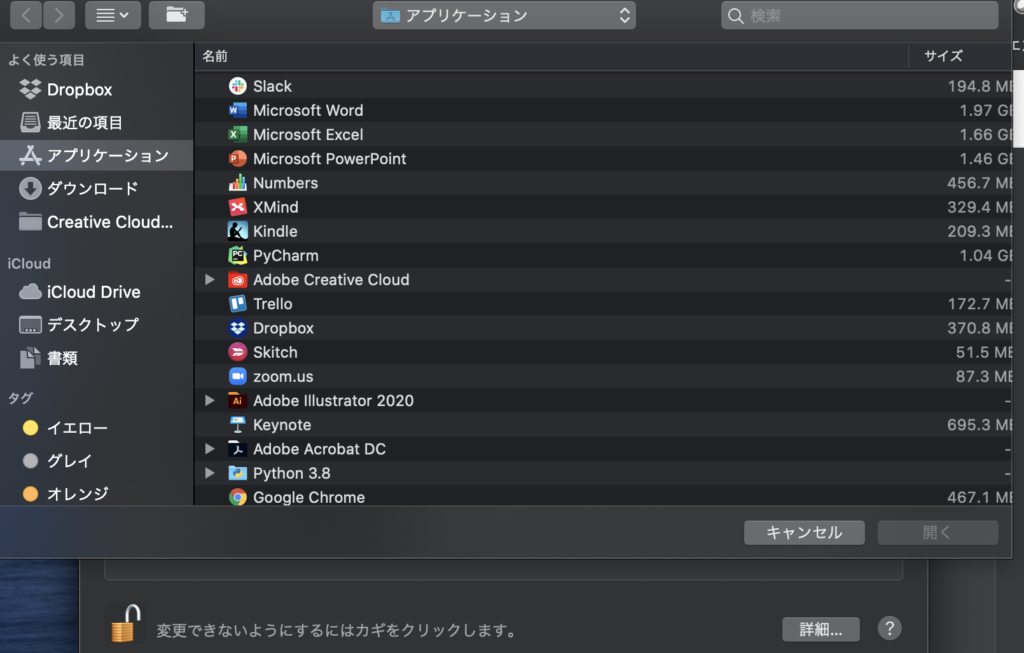Viewport: 1024px width, 653px height.
Task: Expand the Python 3.8 folder
Action: click(x=210, y=473)
